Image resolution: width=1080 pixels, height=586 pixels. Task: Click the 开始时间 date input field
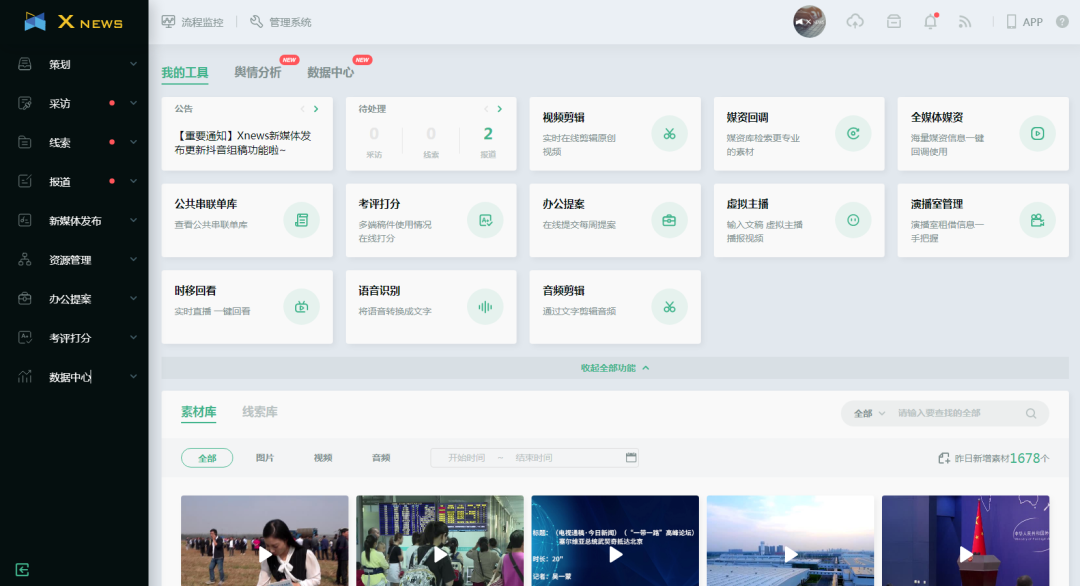pyautogui.click(x=466, y=458)
